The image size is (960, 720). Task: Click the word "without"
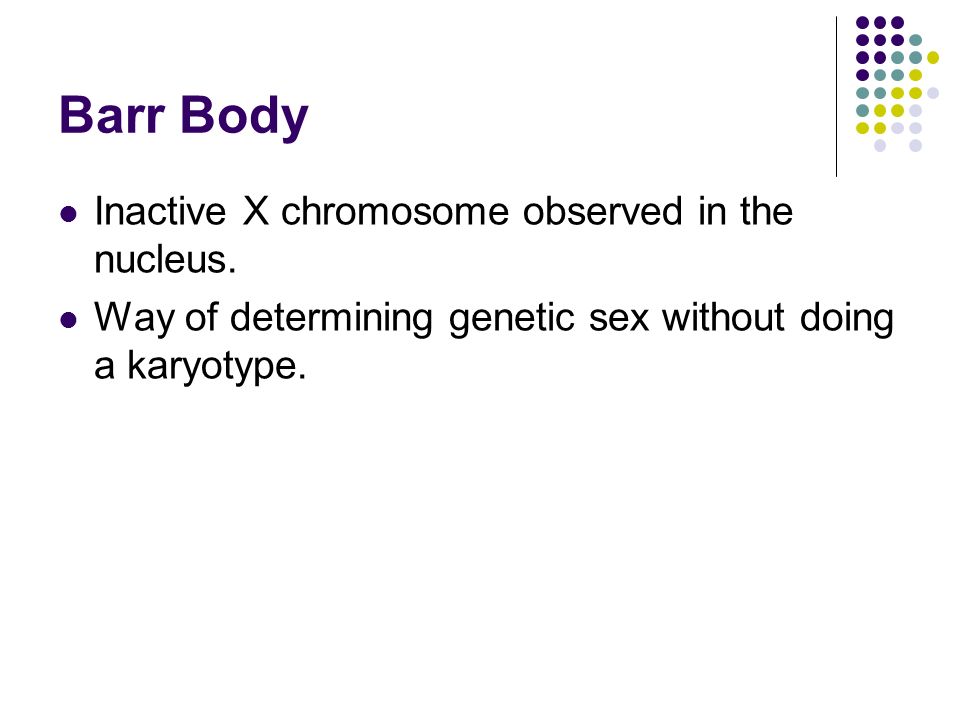[723, 318]
